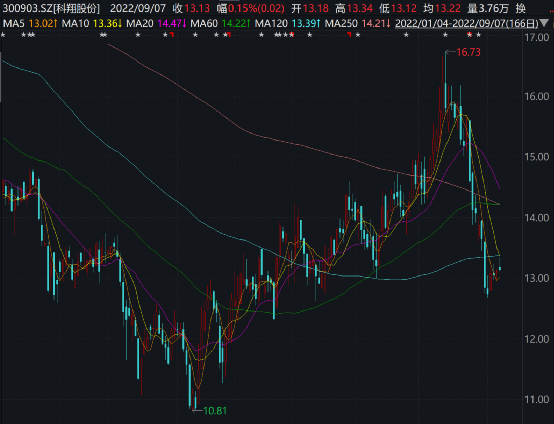554x424 pixels.
Task: Toggle the MA10 indicator label
Action: (75, 24)
